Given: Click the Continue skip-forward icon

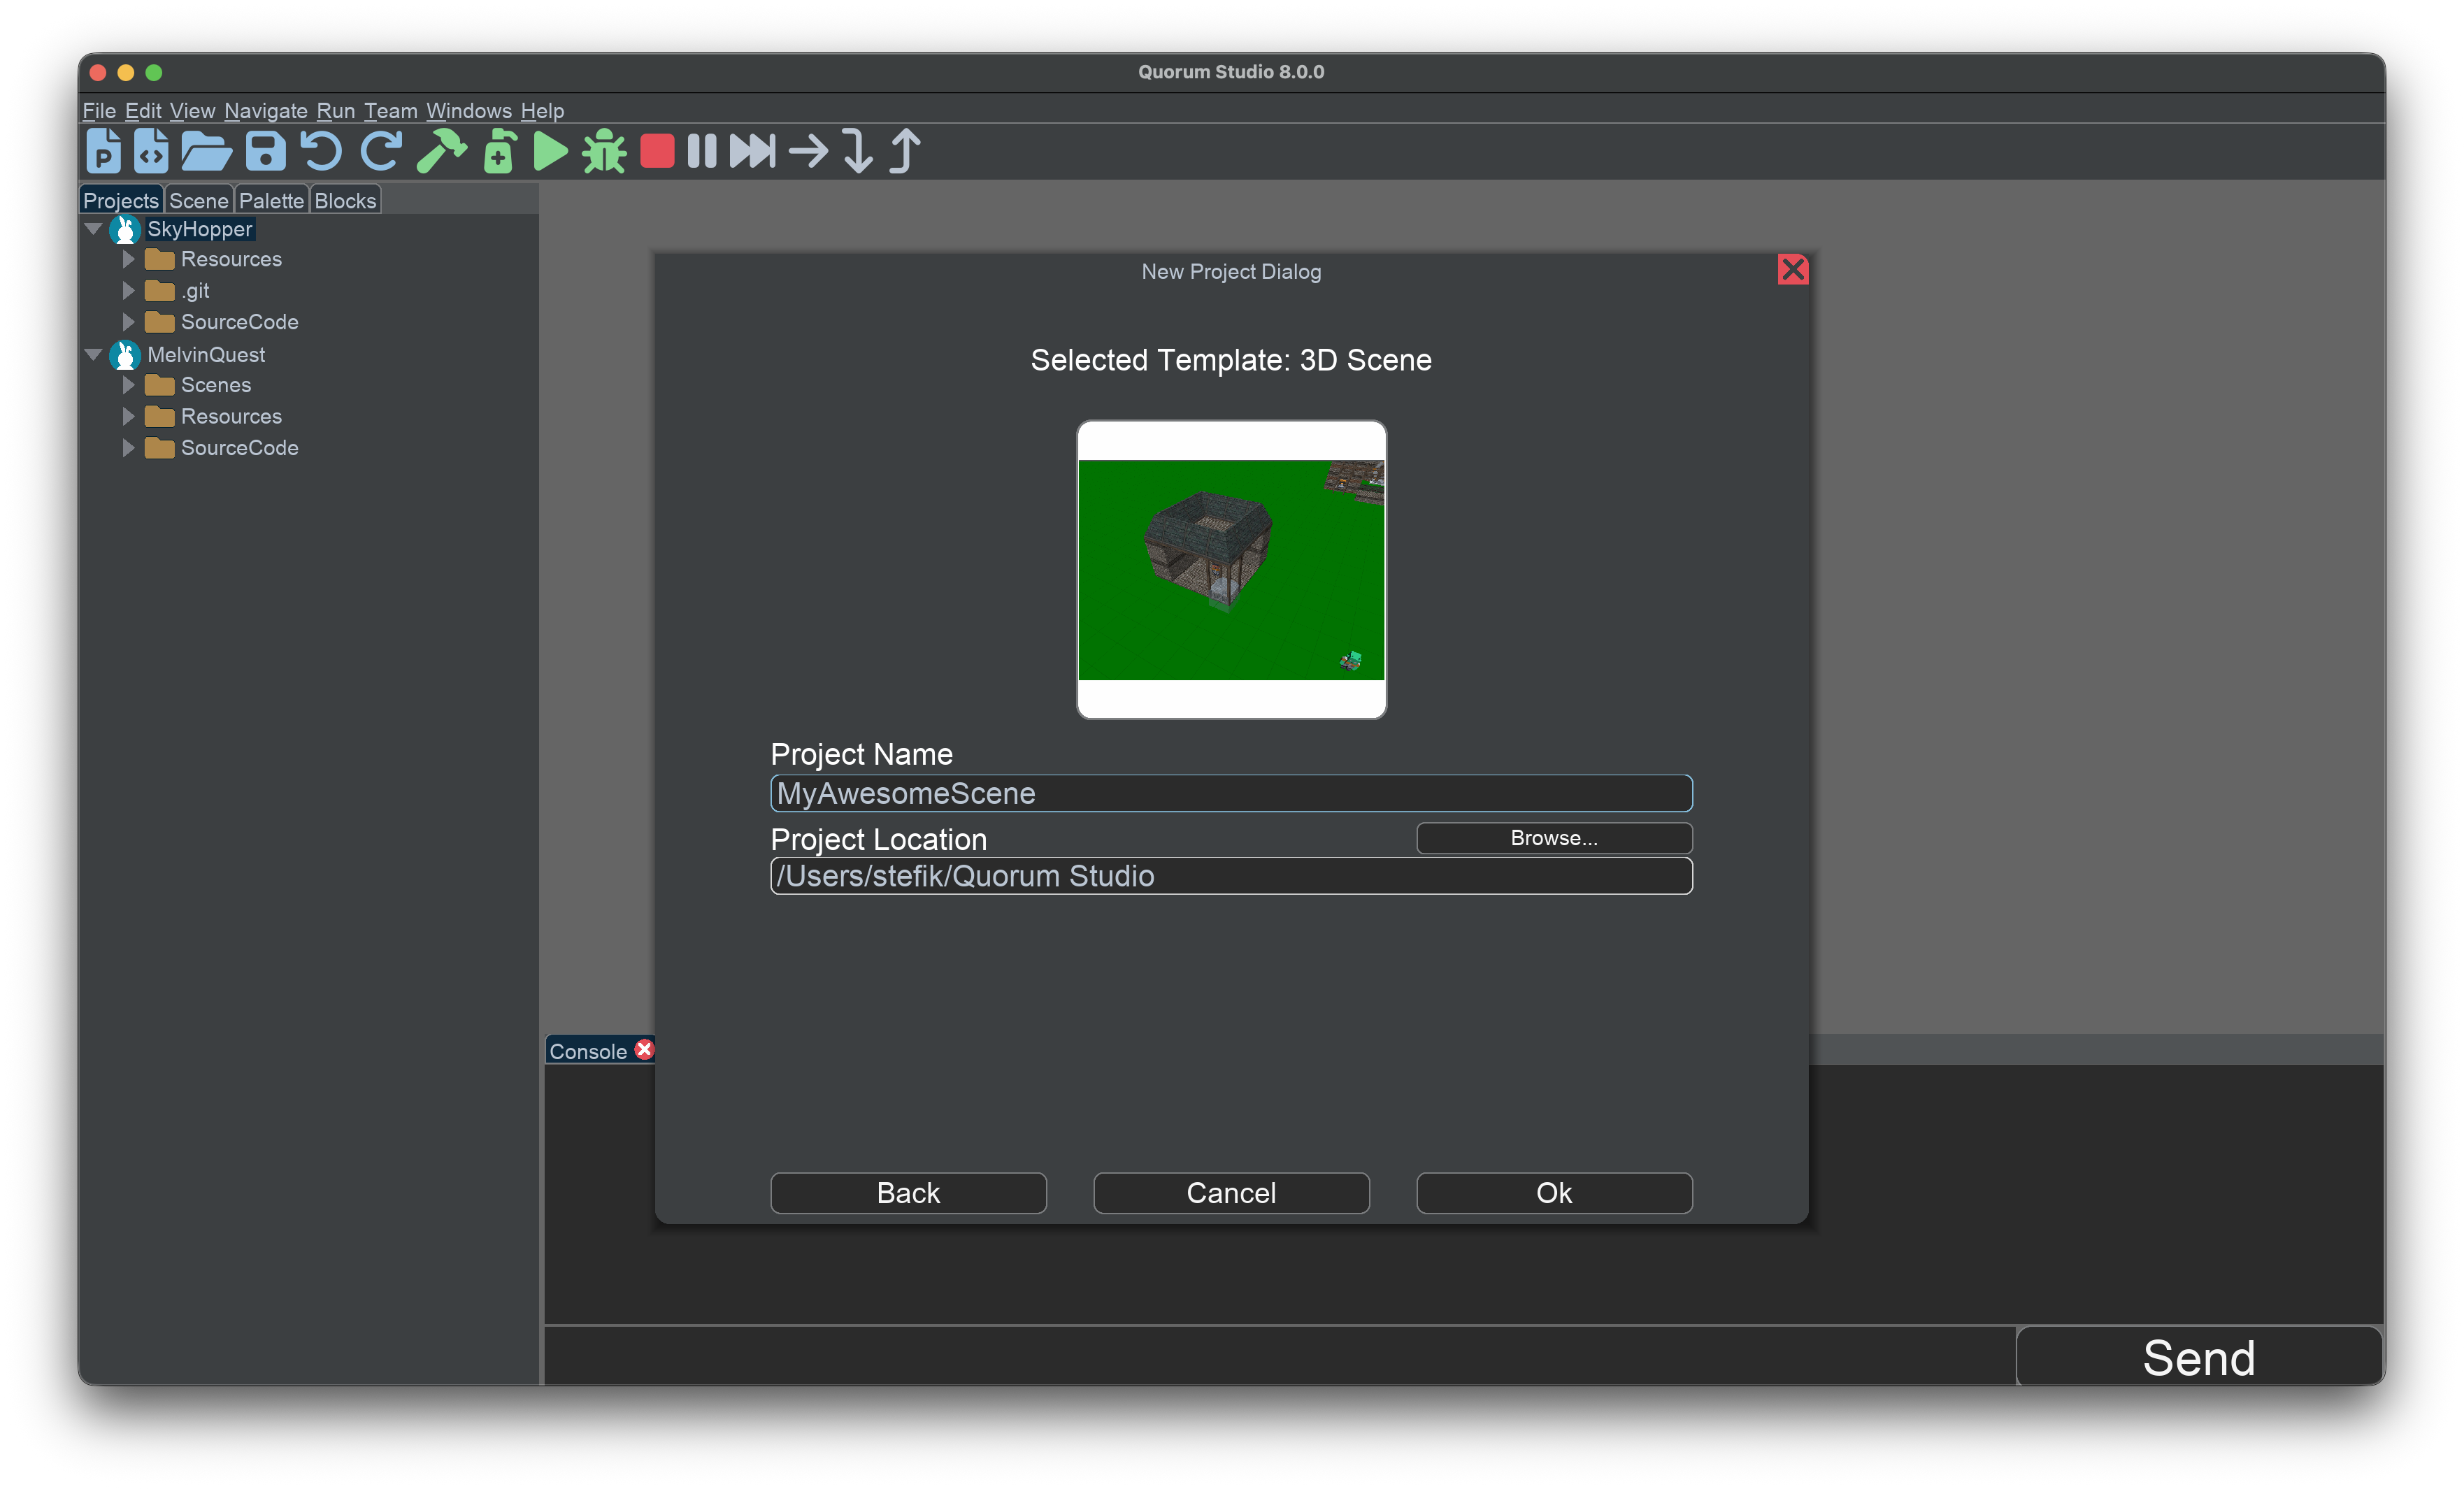Looking at the screenshot, I should [x=752, y=151].
